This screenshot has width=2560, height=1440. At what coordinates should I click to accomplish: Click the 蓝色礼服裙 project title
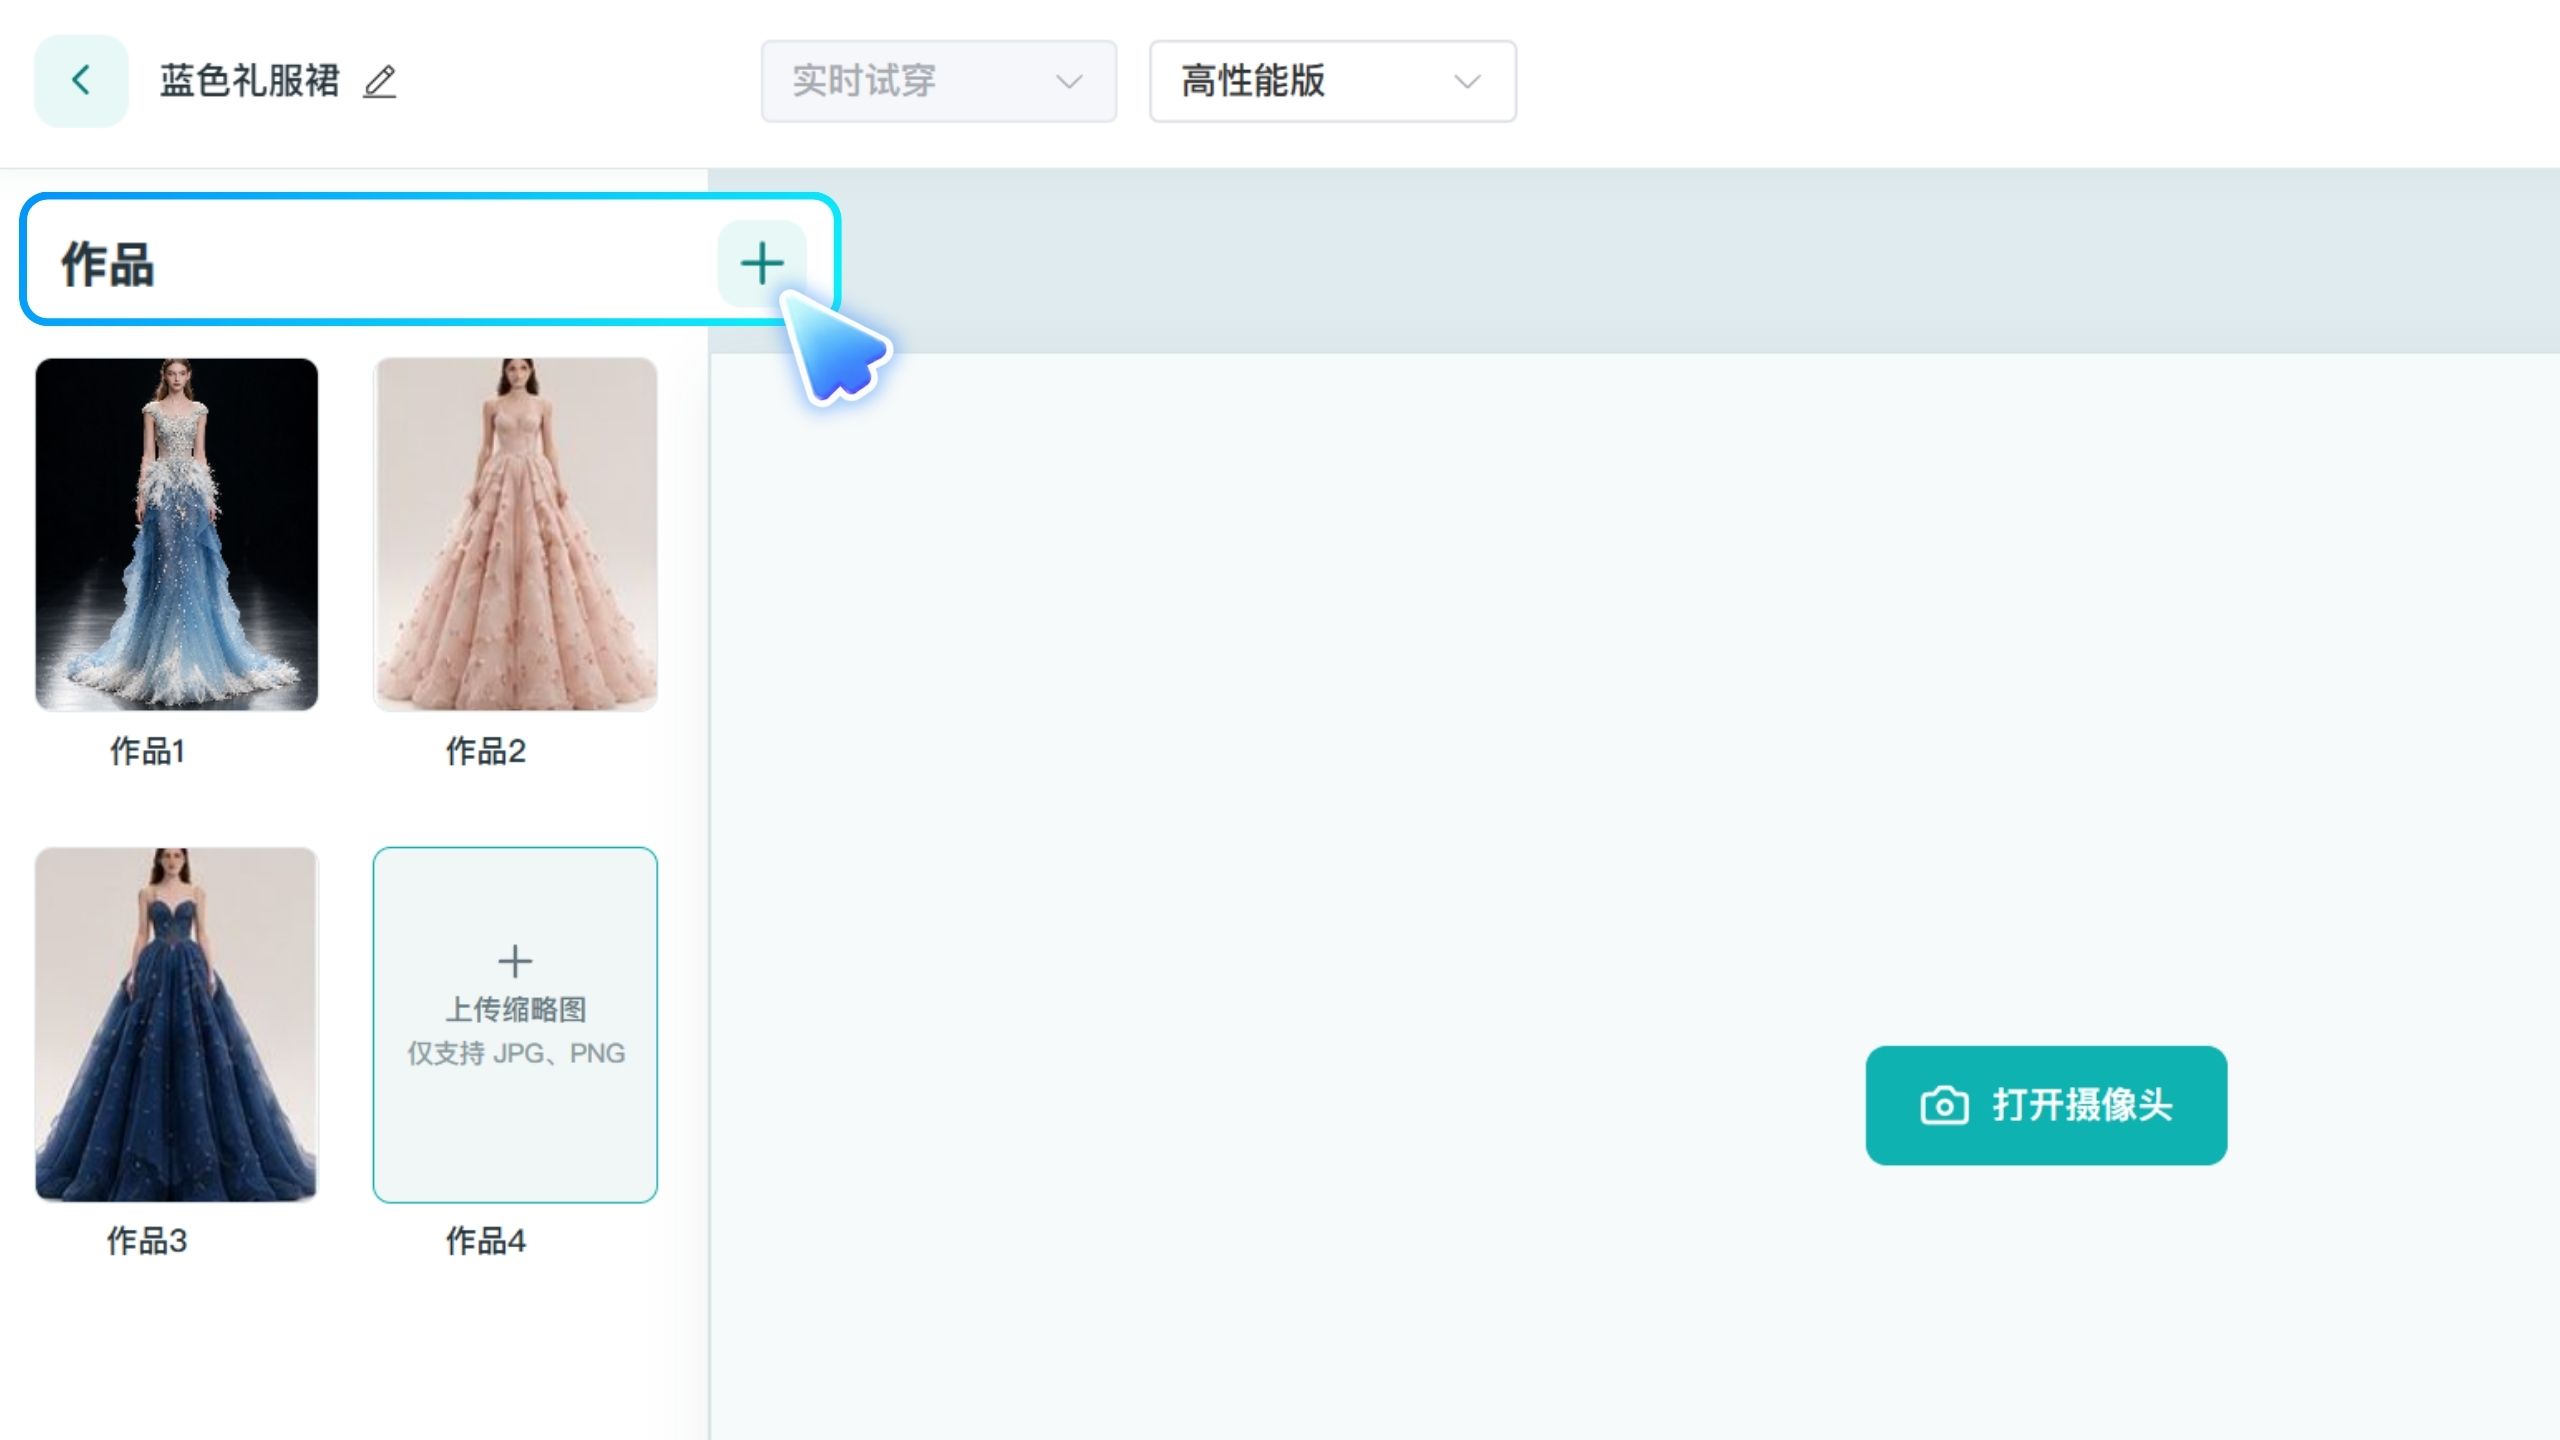(250, 81)
